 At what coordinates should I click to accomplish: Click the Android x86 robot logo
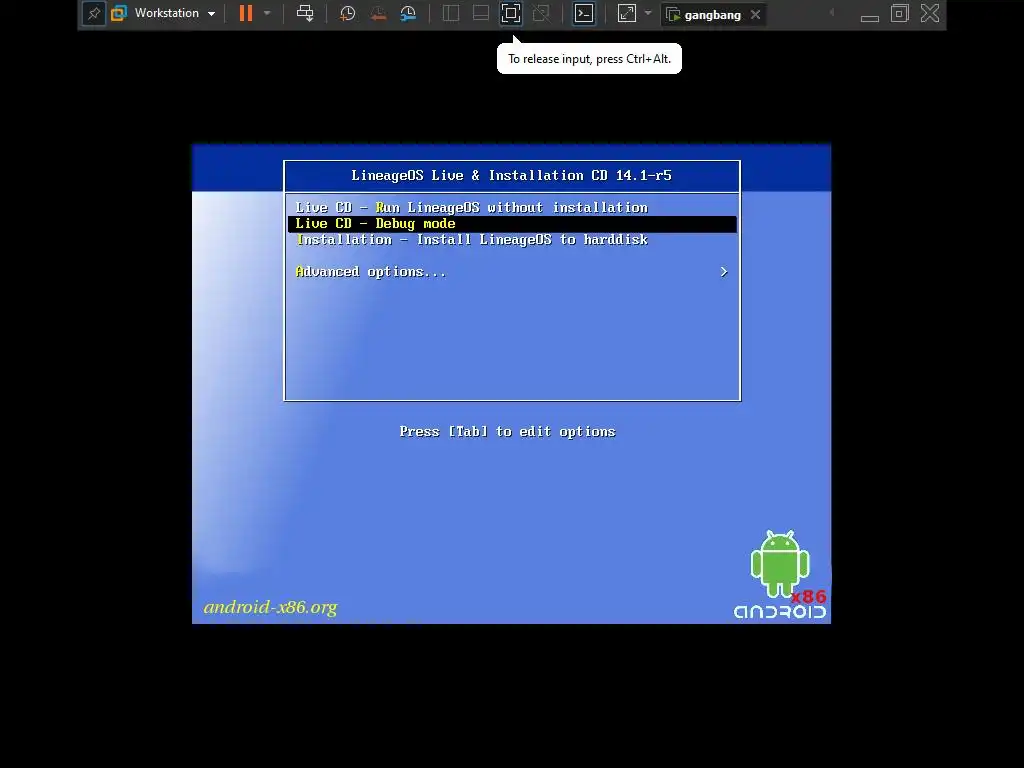pyautogui.click(x=780, y=574)
